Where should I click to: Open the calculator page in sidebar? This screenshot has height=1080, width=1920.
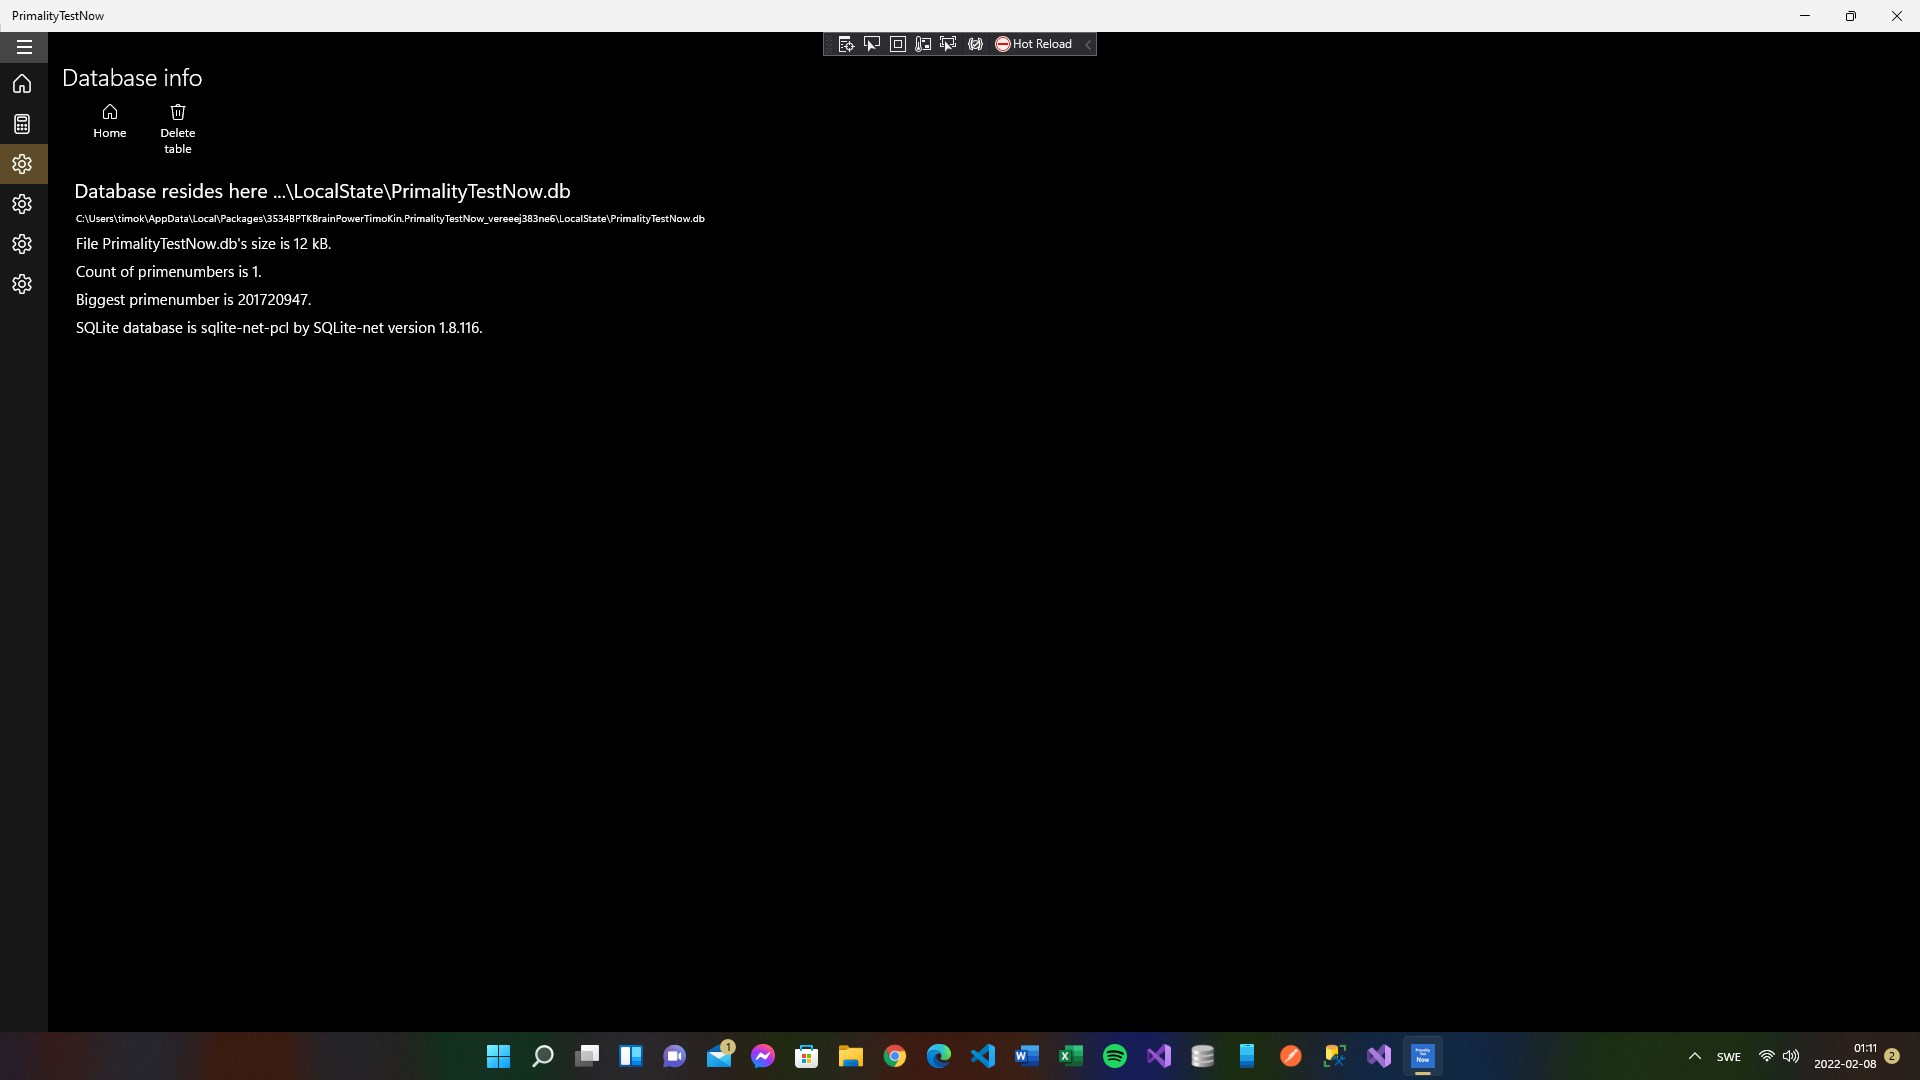click(22, 124)
